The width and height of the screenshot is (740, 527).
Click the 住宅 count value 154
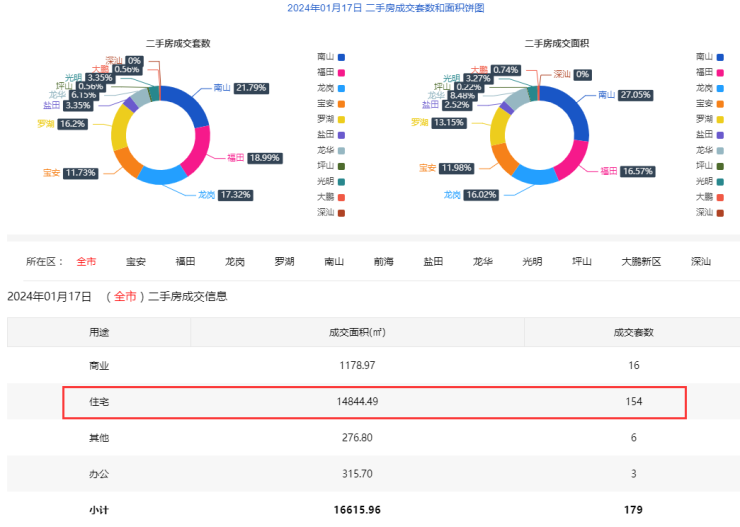tap(634, 402)
